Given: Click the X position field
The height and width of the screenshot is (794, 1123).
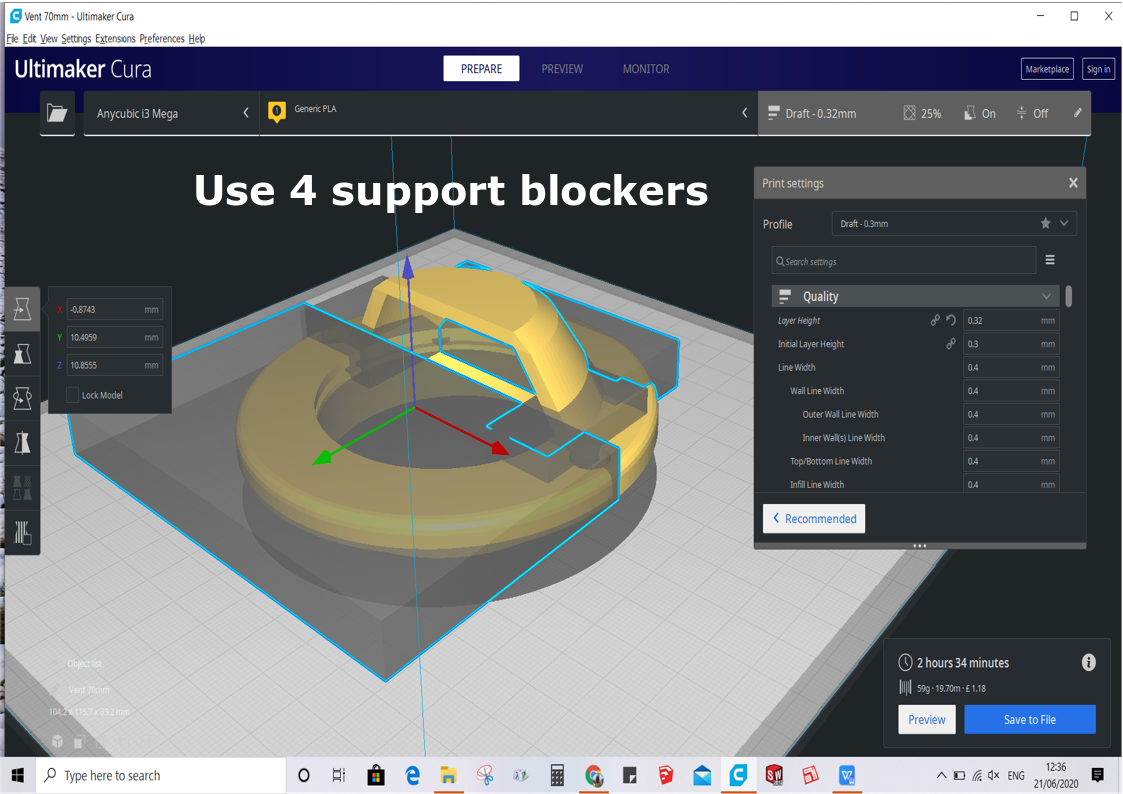Looking at the screenshot, I should [x=115, y=309].
